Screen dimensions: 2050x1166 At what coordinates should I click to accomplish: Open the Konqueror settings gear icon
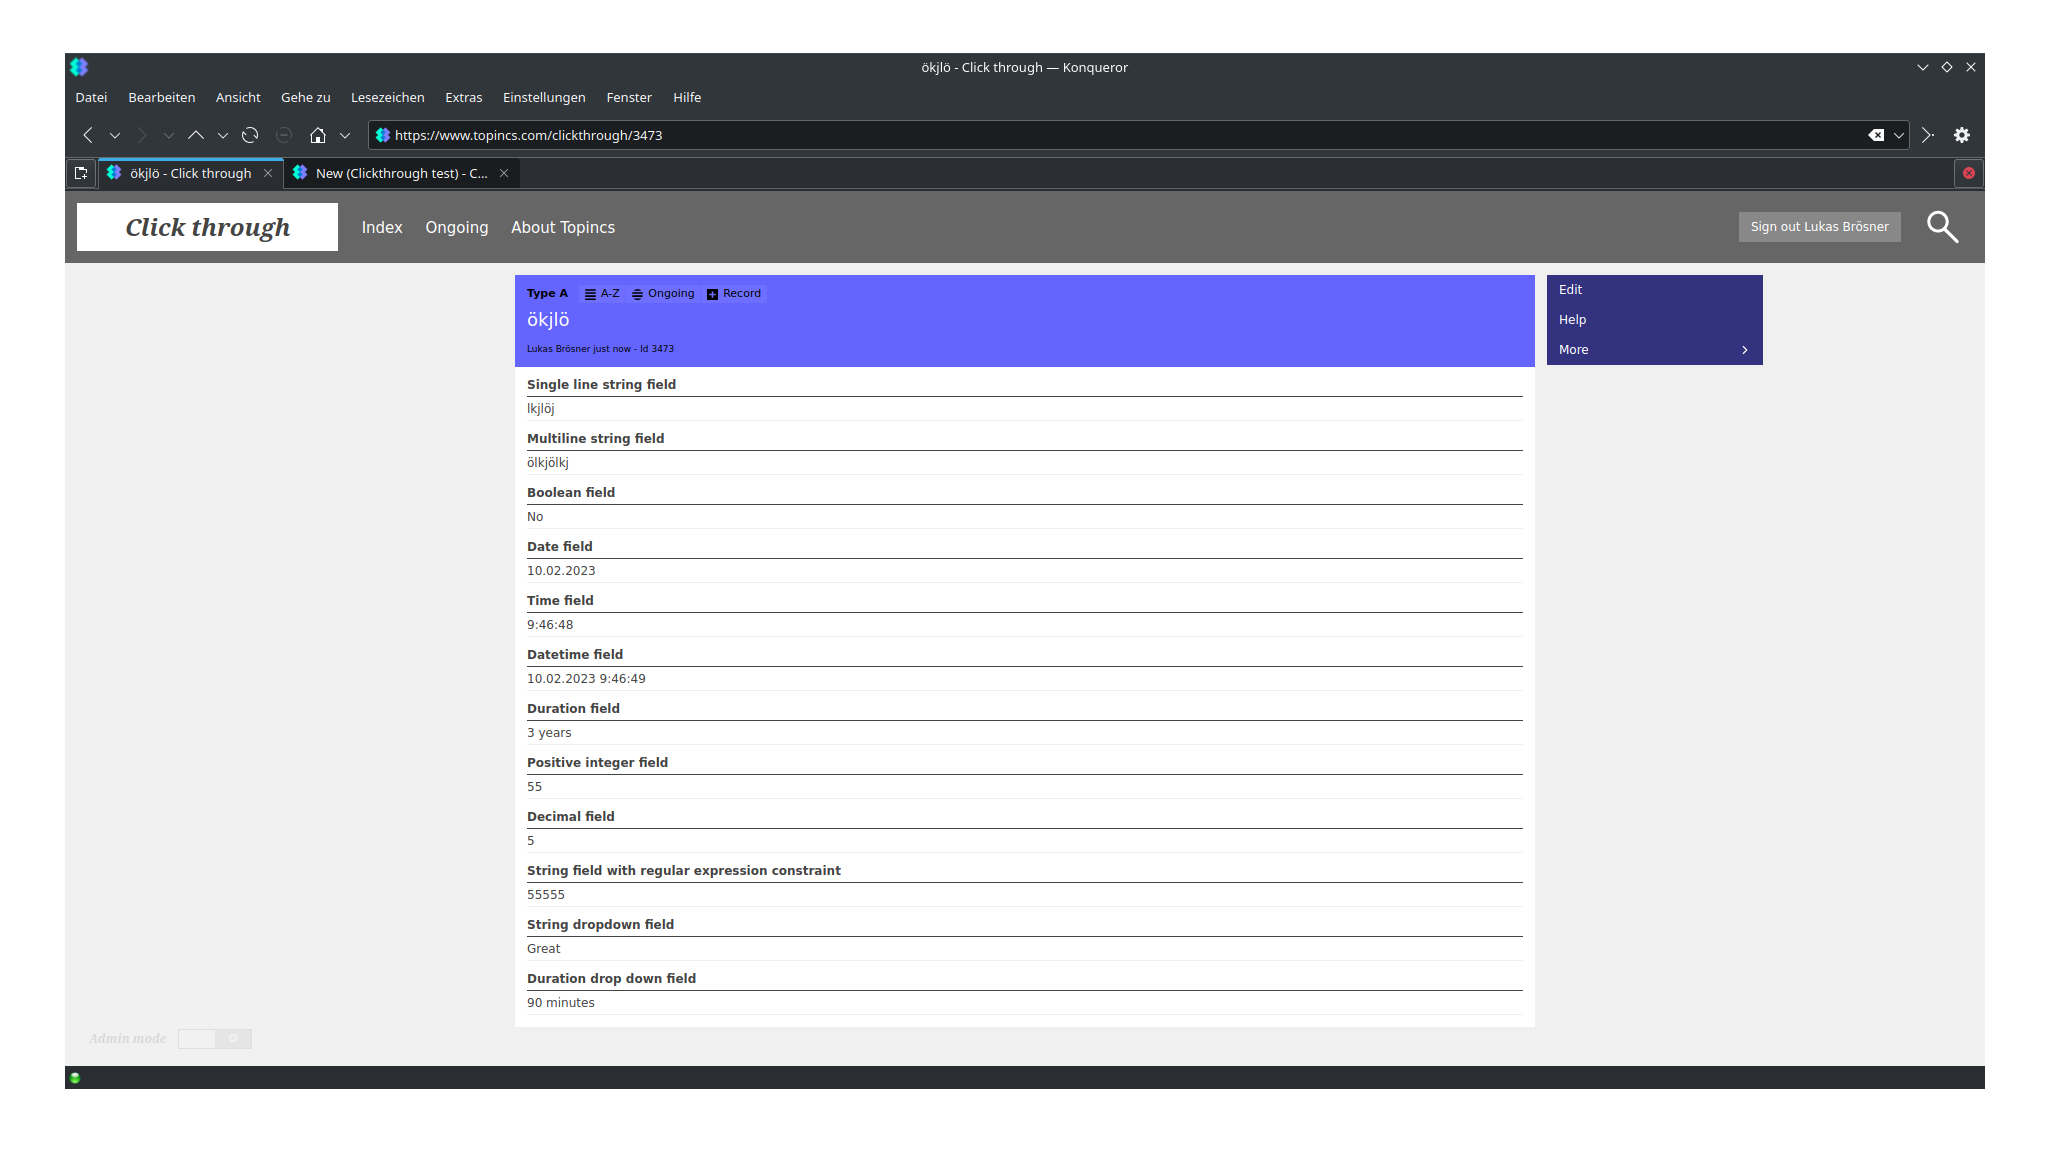coord(1962,135)
